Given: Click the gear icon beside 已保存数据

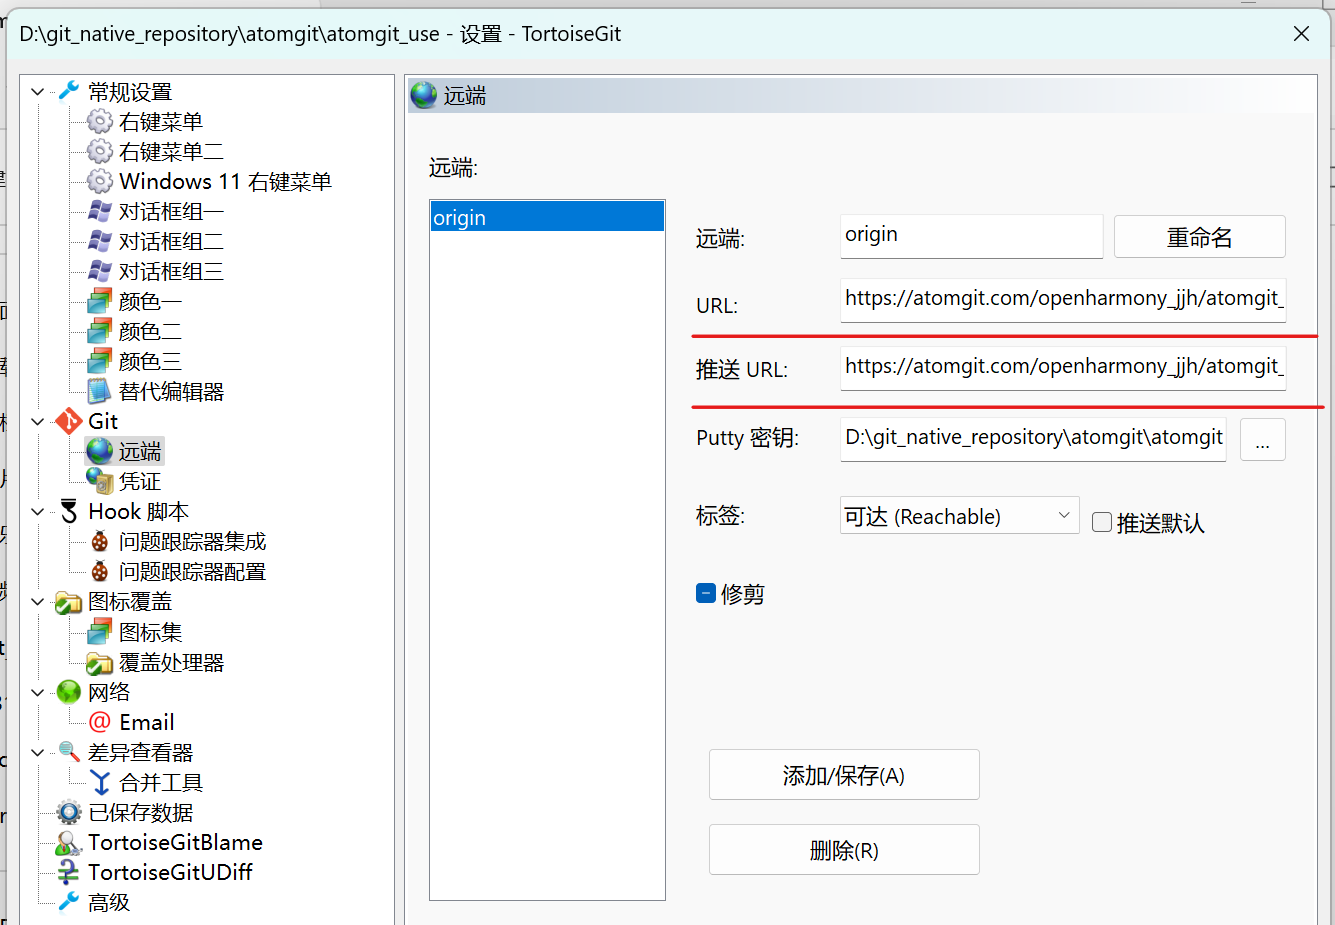Looking at the screenshot, I should (x=69, y=812).
